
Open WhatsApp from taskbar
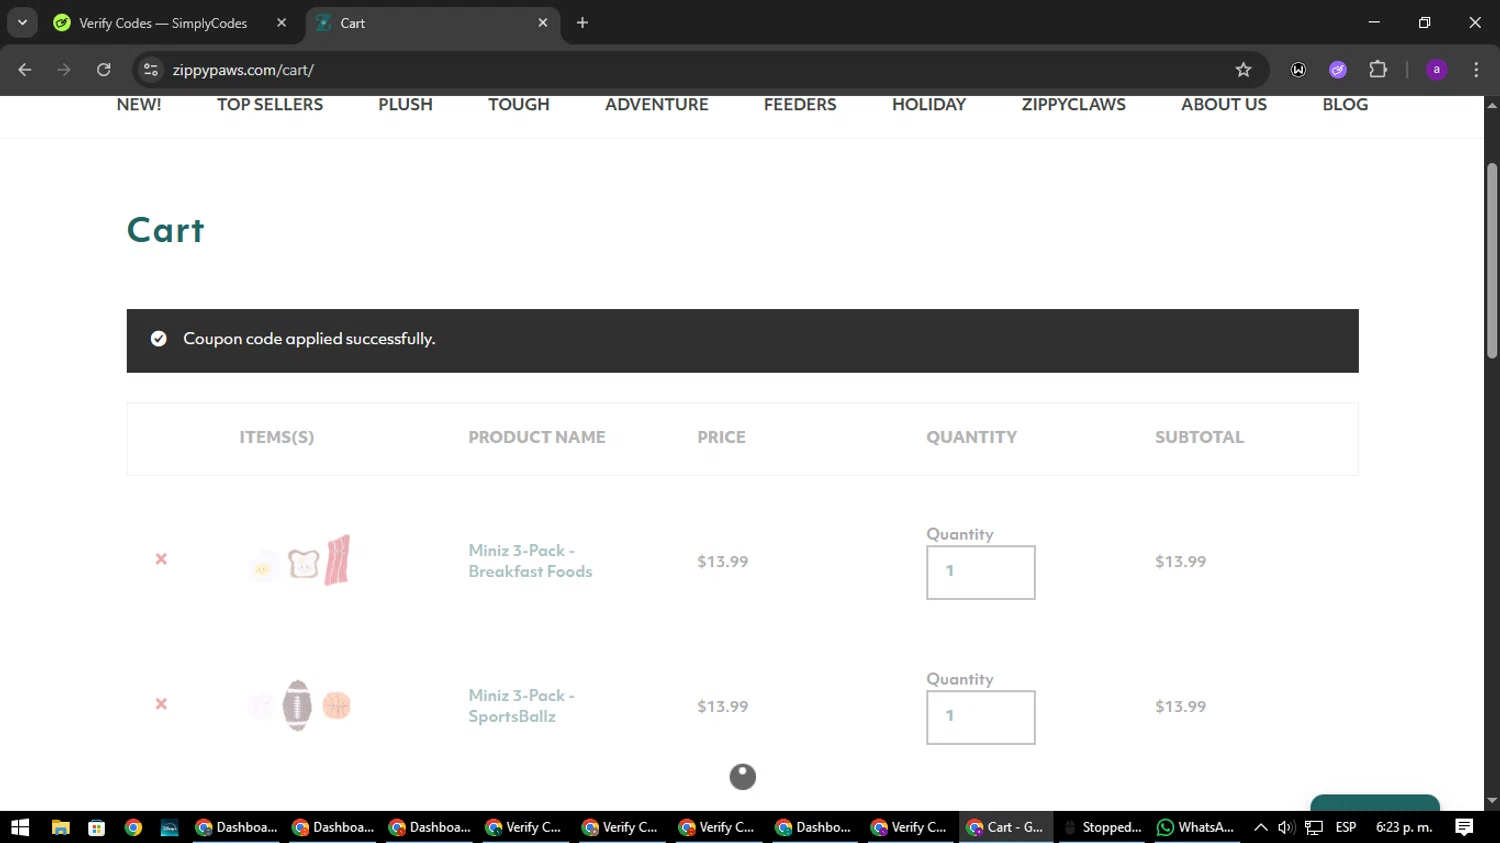(x=1196, y=827)
